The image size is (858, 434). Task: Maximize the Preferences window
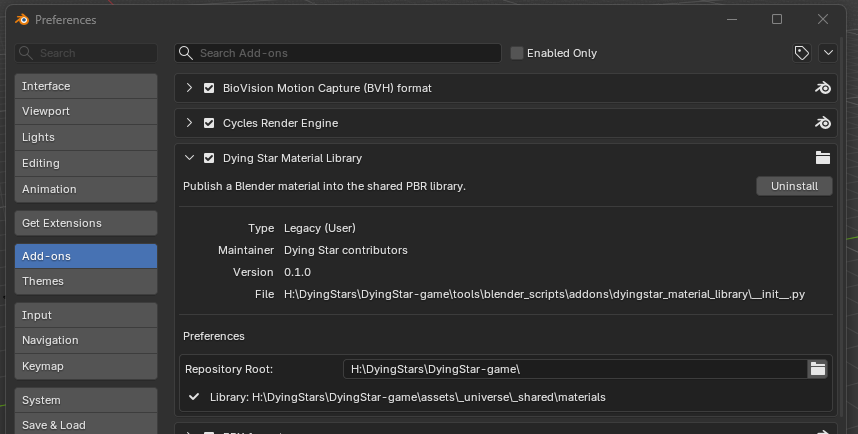pos(776,19)
